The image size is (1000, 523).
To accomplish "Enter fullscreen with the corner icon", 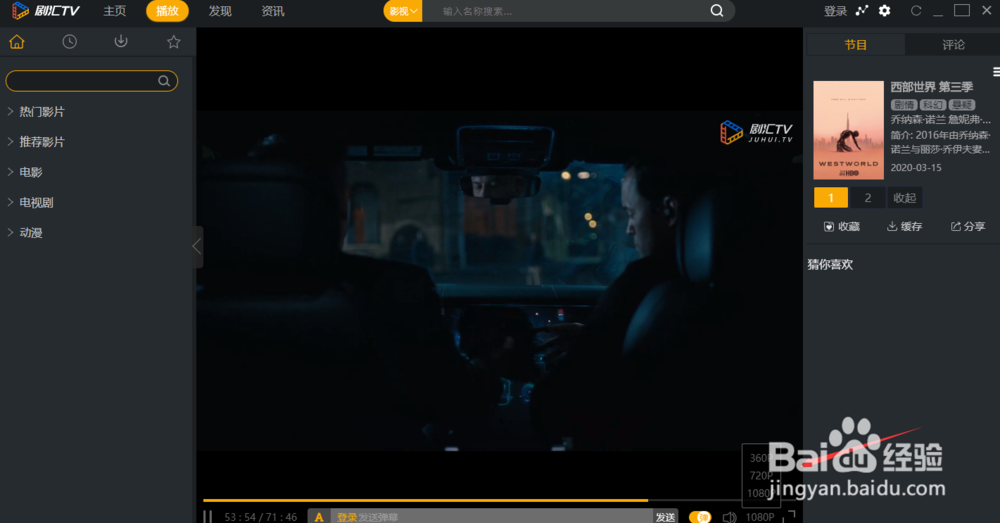I will click(790, 516).
